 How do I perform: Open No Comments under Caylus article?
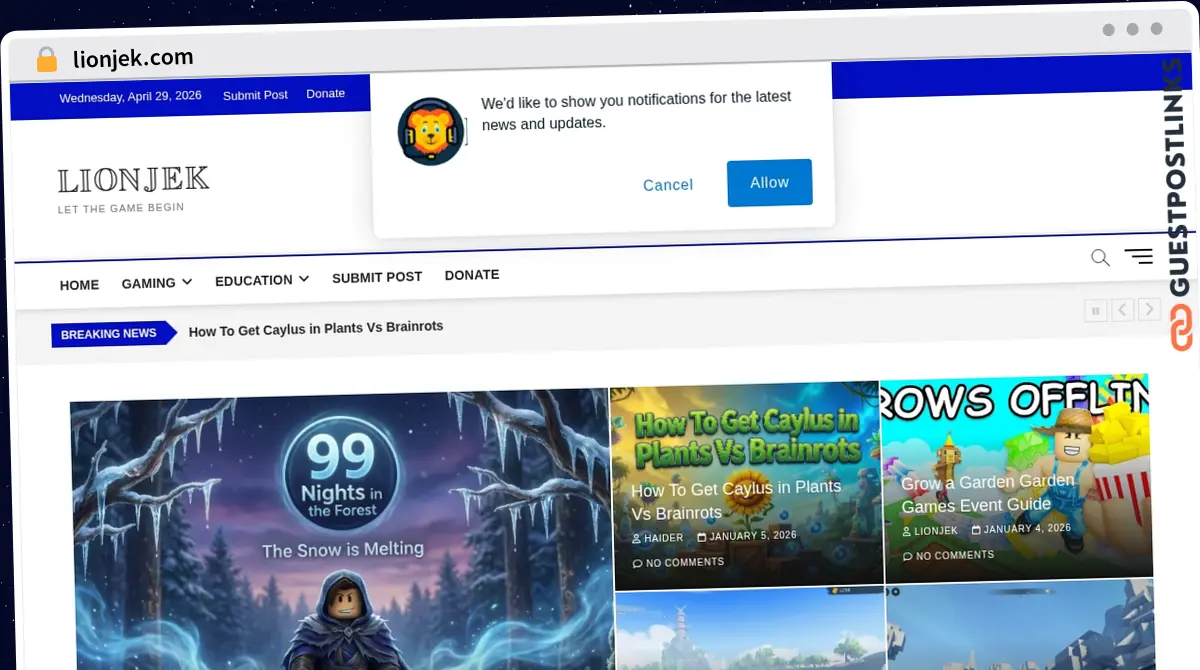[x=678, y=563]
